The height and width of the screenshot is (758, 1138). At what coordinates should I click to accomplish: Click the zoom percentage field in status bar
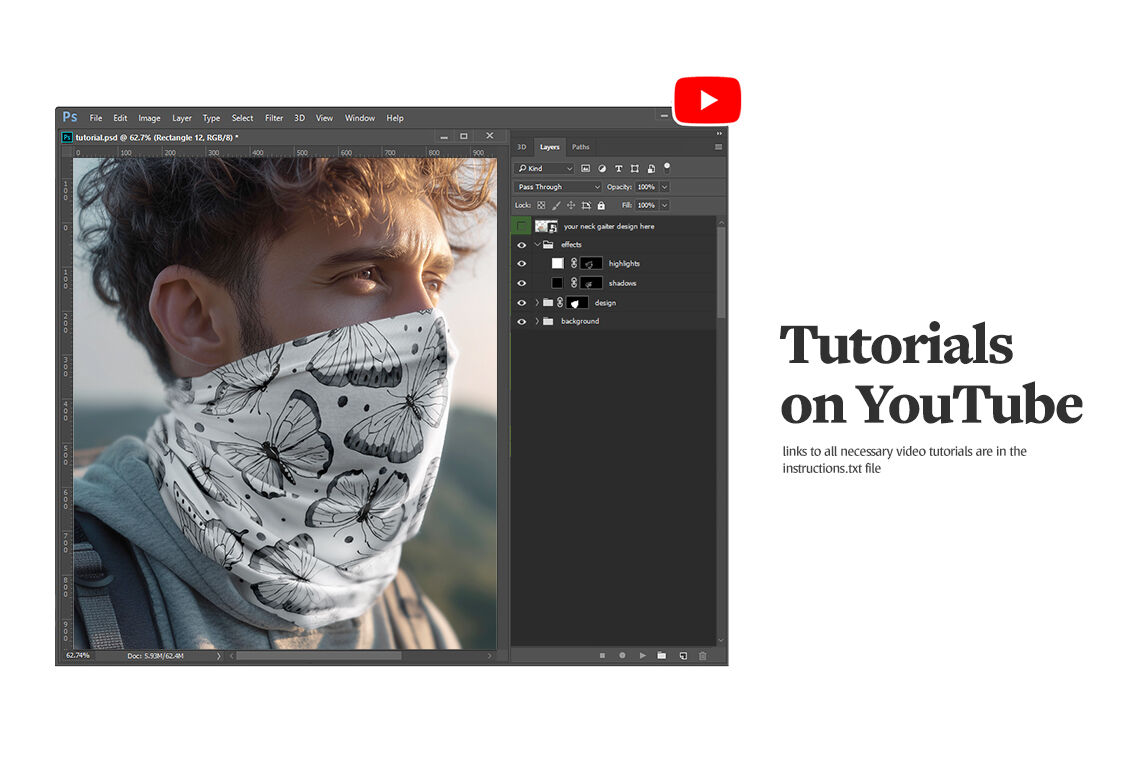click(78, 655)
